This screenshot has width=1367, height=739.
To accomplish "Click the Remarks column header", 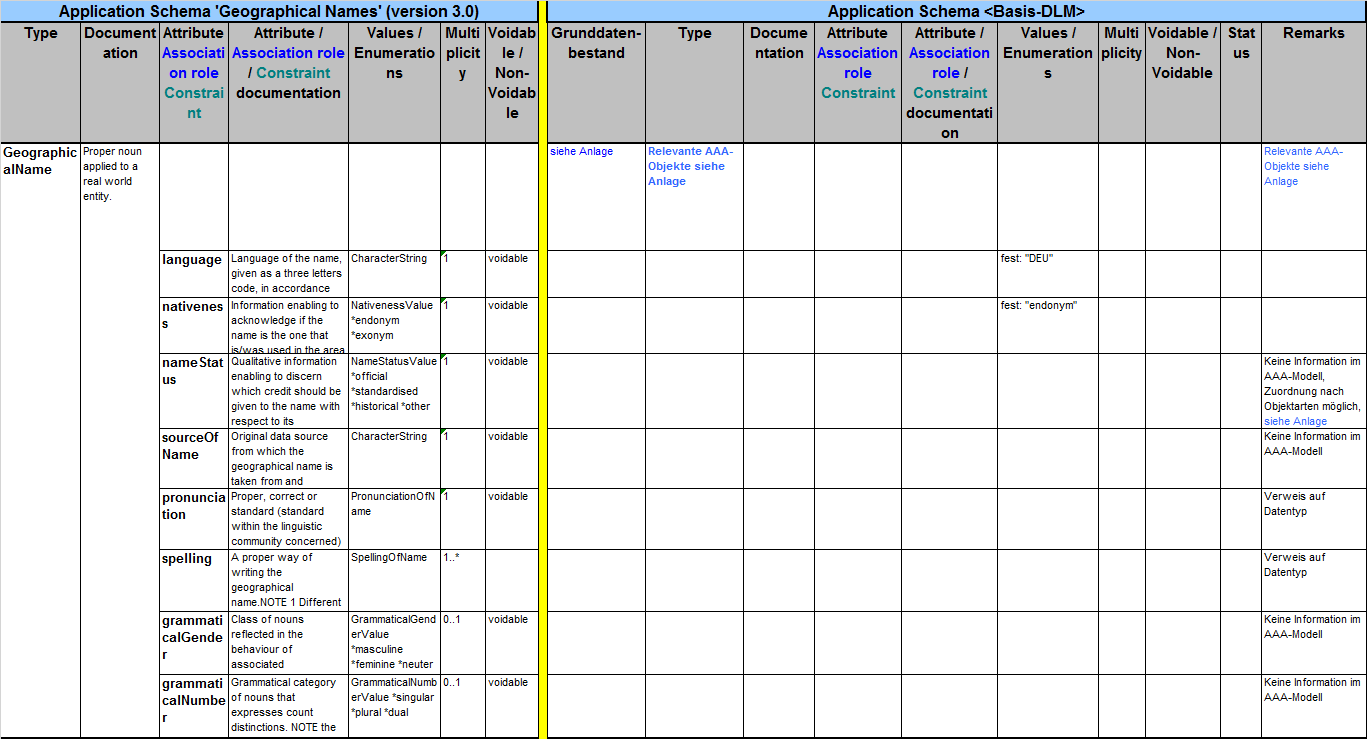I will point(1314,82).
